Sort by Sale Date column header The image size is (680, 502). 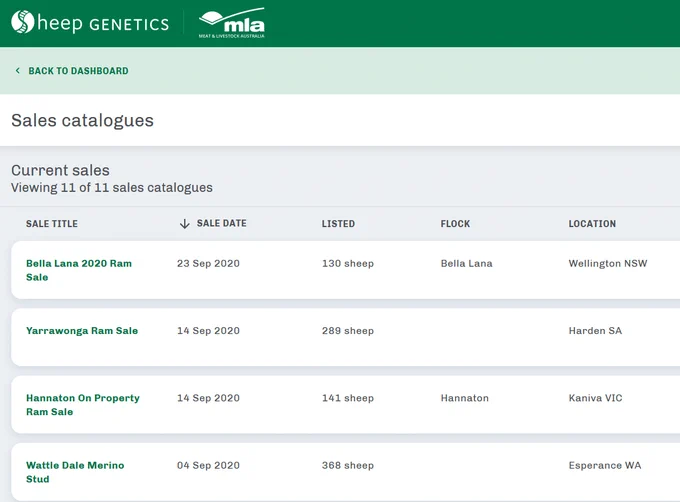222,223
